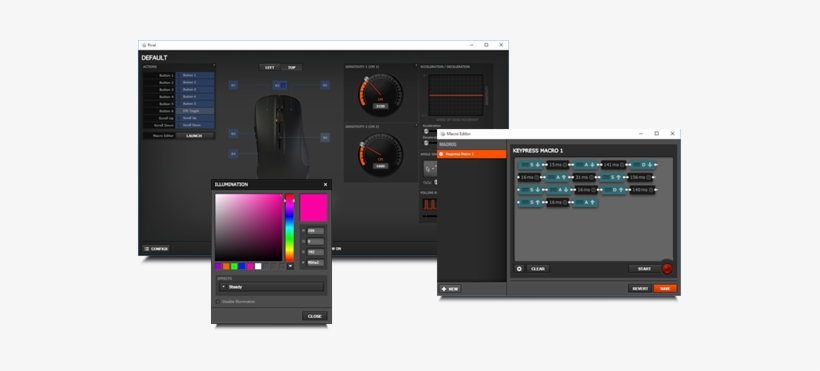Click the rainbow hue slider
Viewport: 820px width, 371px height.
click(289, 228)
